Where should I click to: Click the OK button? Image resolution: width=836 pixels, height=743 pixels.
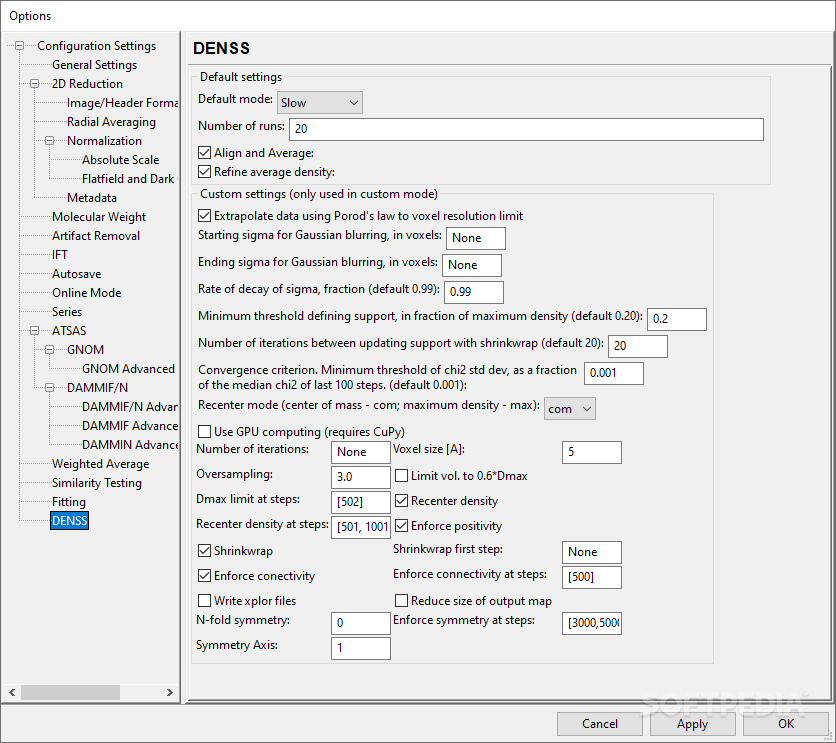[786, 724]
